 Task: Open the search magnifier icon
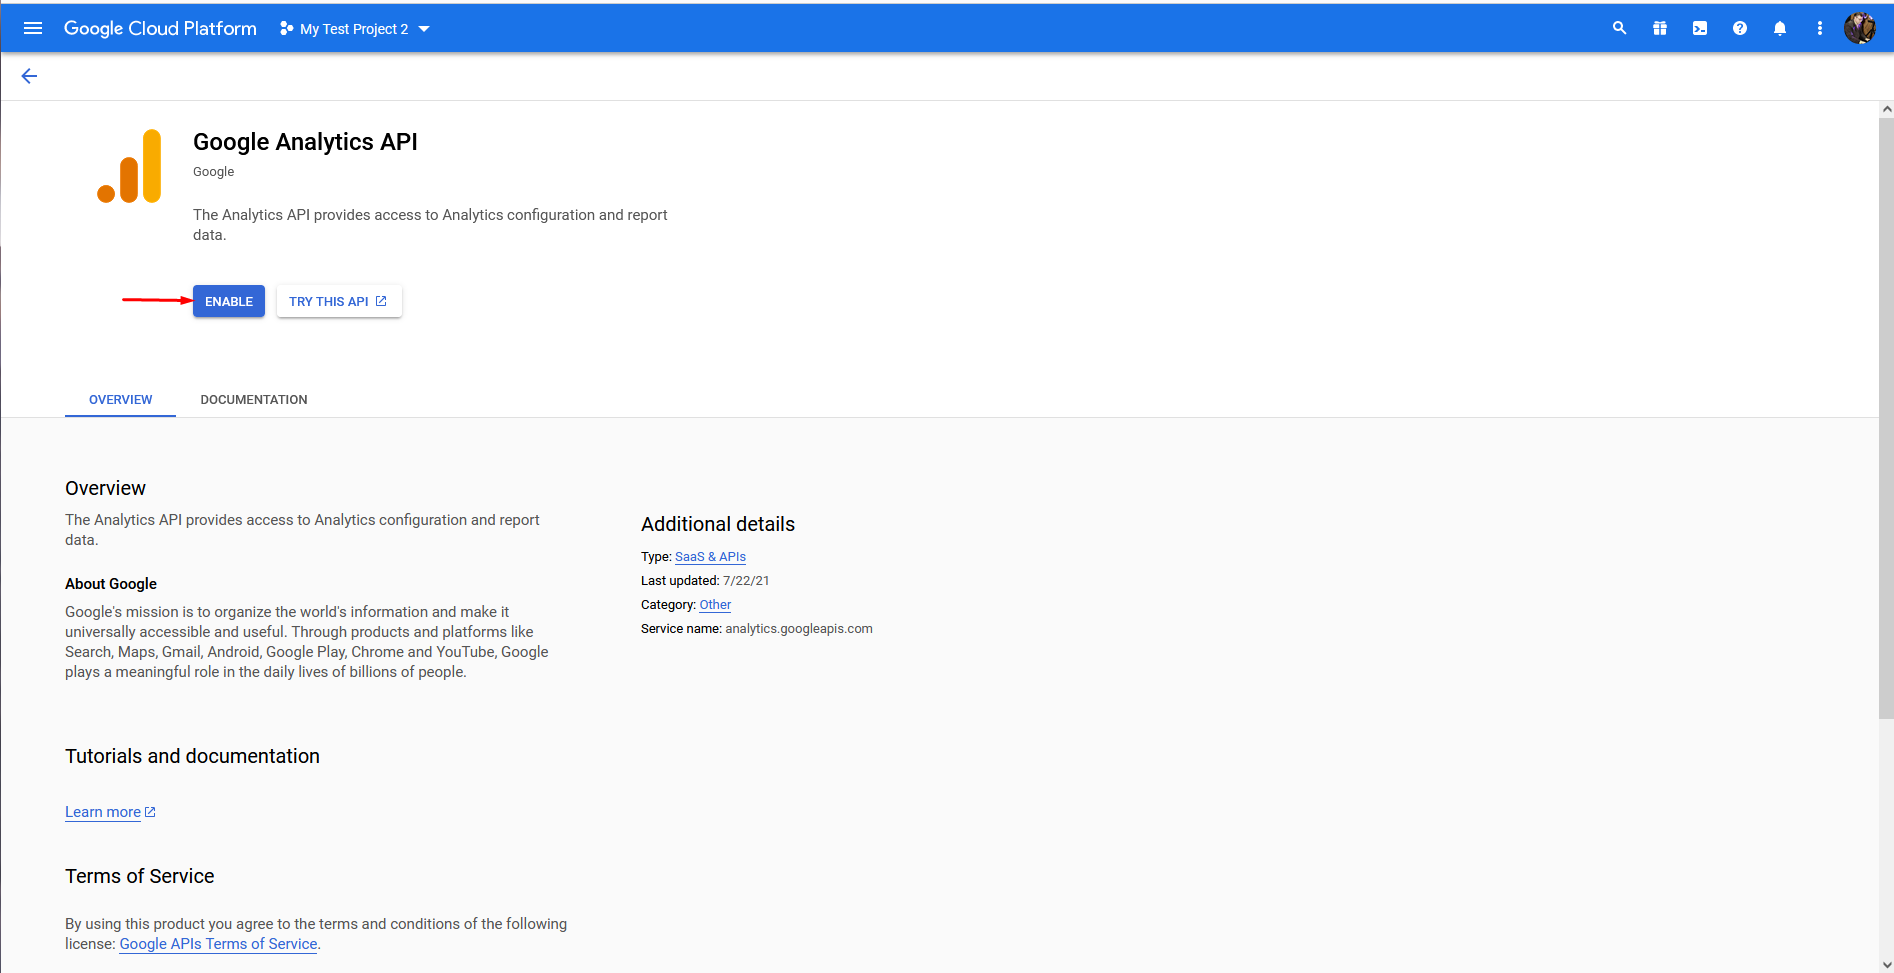(x=1619, y=28)
